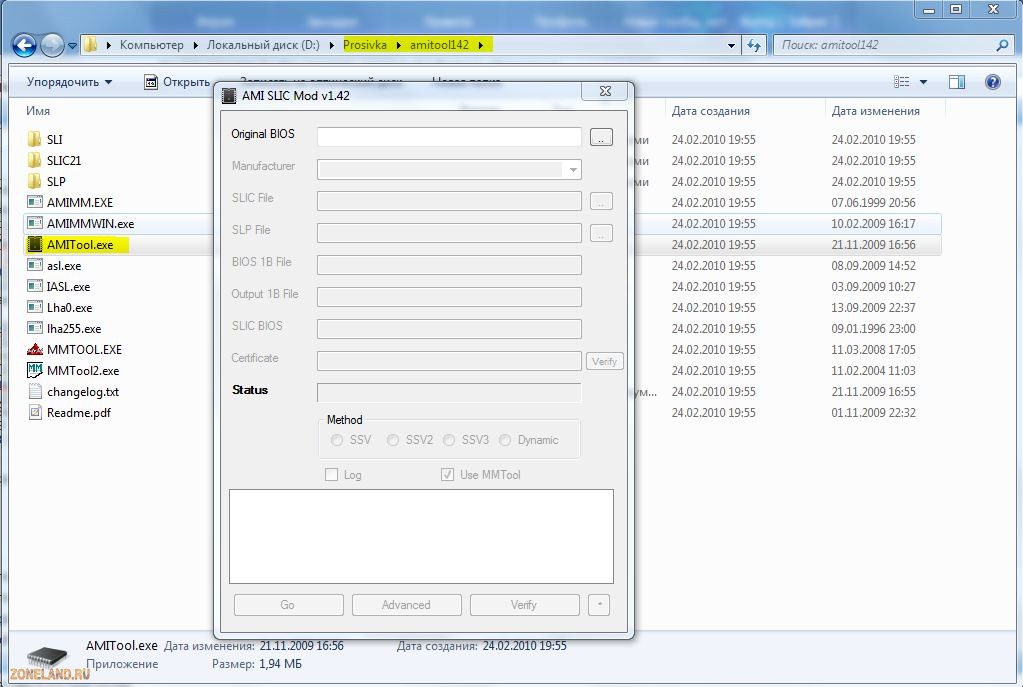The height and width of the screenshot is (687, 1023).
Task: Toggle the preview pane icon
Action: click(x=957, y=82)
